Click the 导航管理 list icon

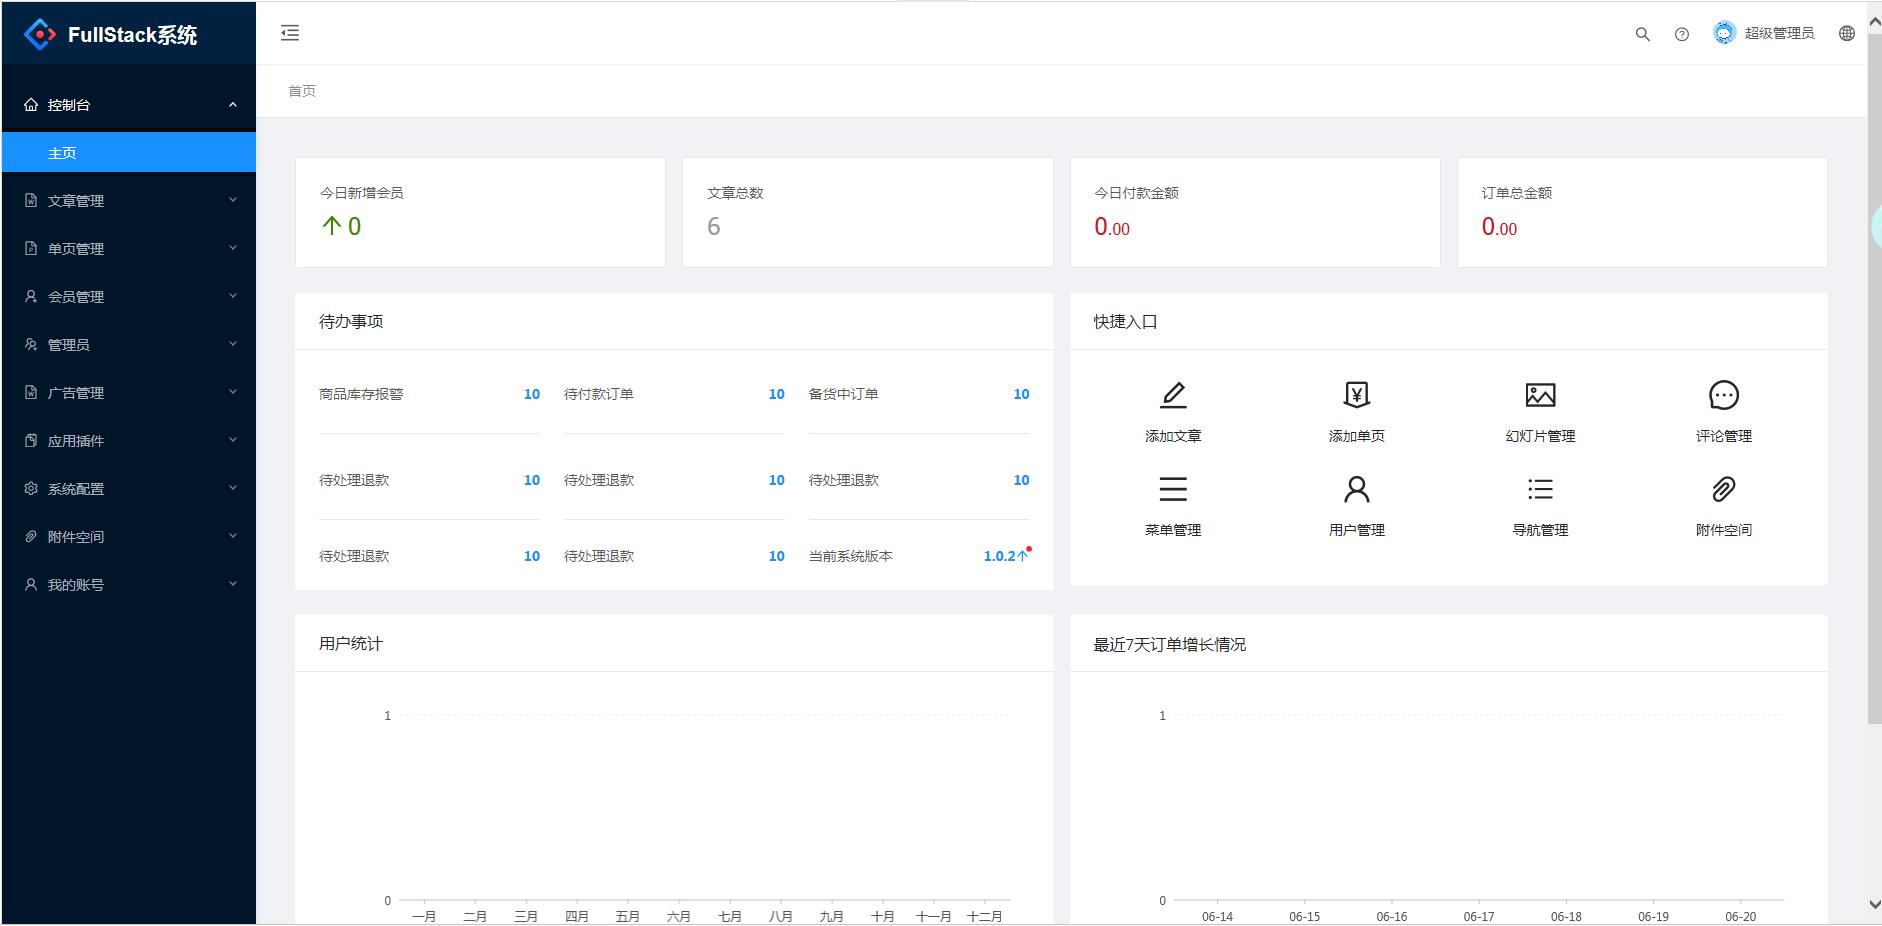1540,489
